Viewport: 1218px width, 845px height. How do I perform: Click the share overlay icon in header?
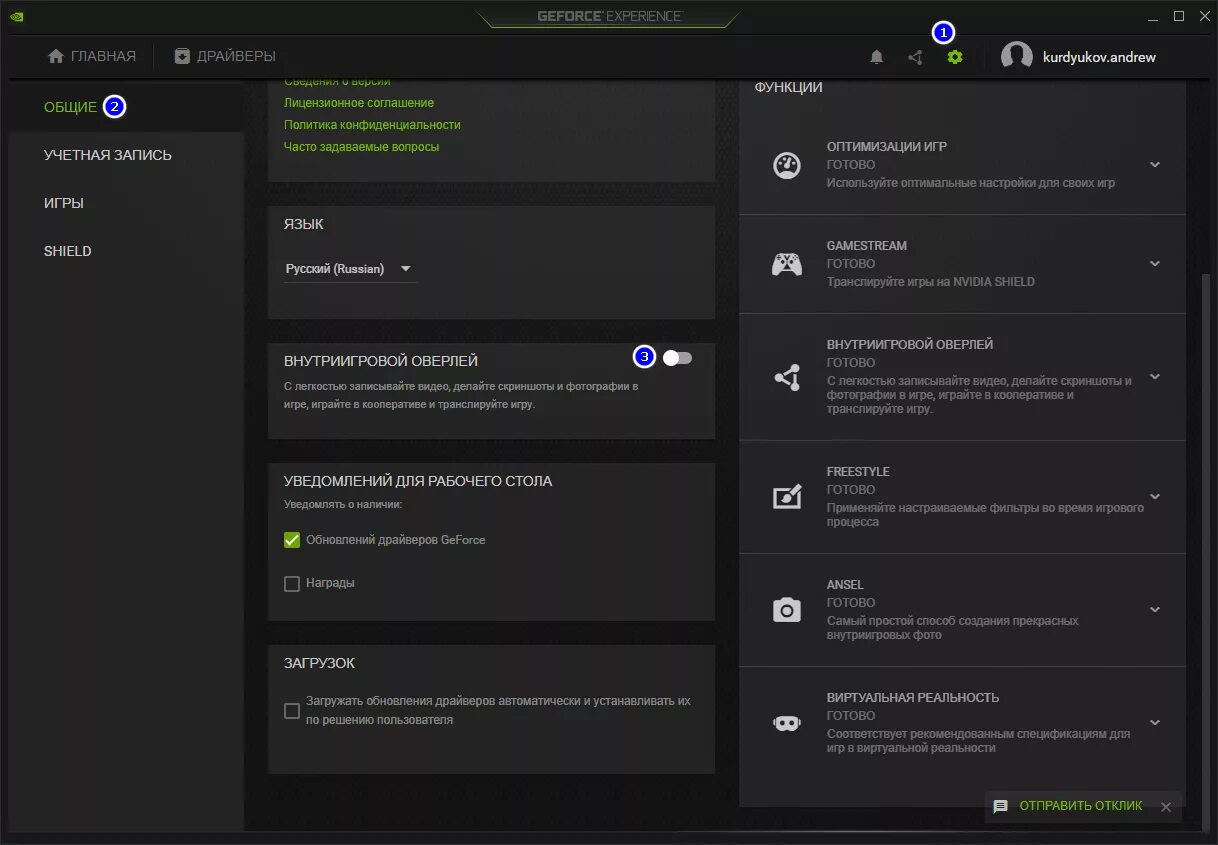click(x=915, y=57)
